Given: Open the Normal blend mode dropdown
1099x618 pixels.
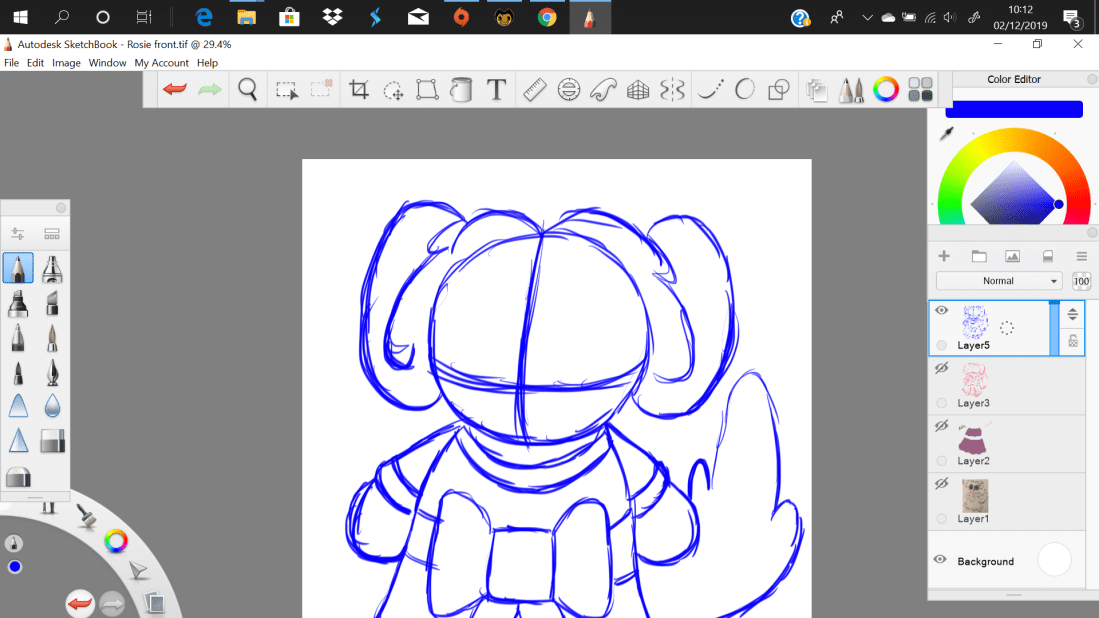Looking at the screenshot, I should 998,281.
